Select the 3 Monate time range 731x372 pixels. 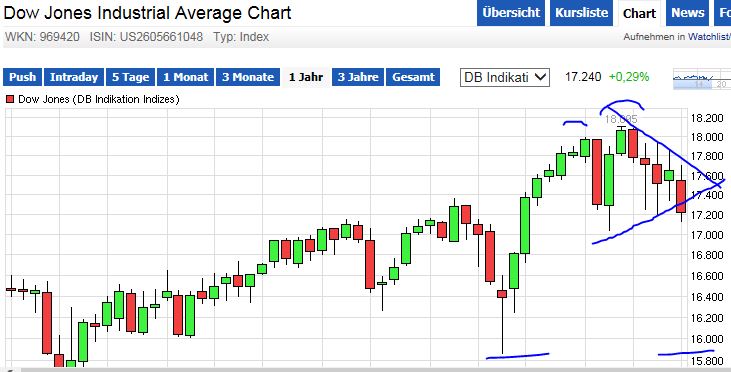point(248,77)
